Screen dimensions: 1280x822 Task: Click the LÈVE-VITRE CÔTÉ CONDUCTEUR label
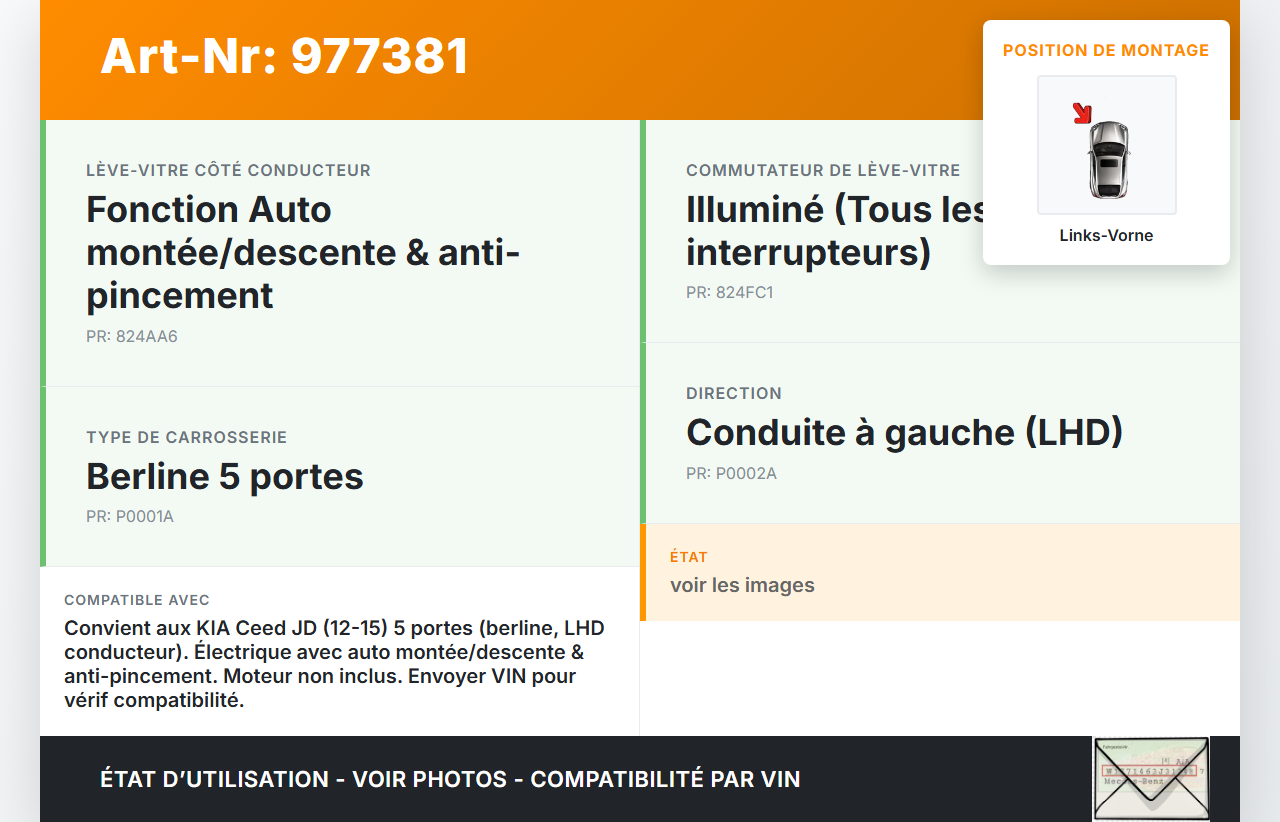click(x=228, y=171)
